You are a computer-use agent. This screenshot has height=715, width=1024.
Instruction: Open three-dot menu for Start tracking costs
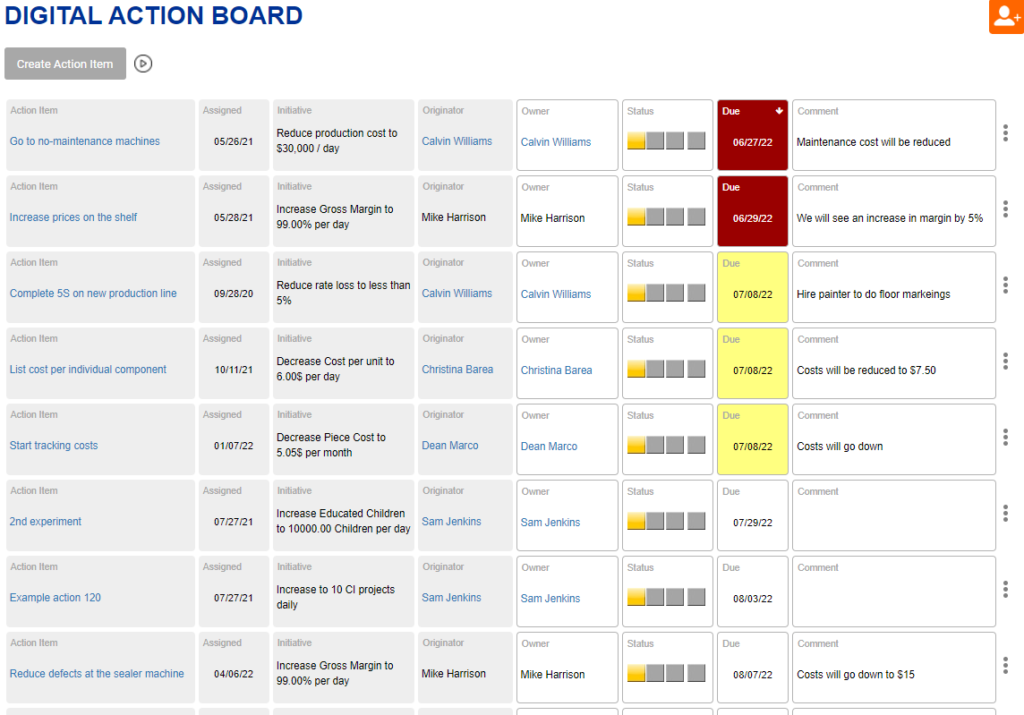tap(1005, 437)
